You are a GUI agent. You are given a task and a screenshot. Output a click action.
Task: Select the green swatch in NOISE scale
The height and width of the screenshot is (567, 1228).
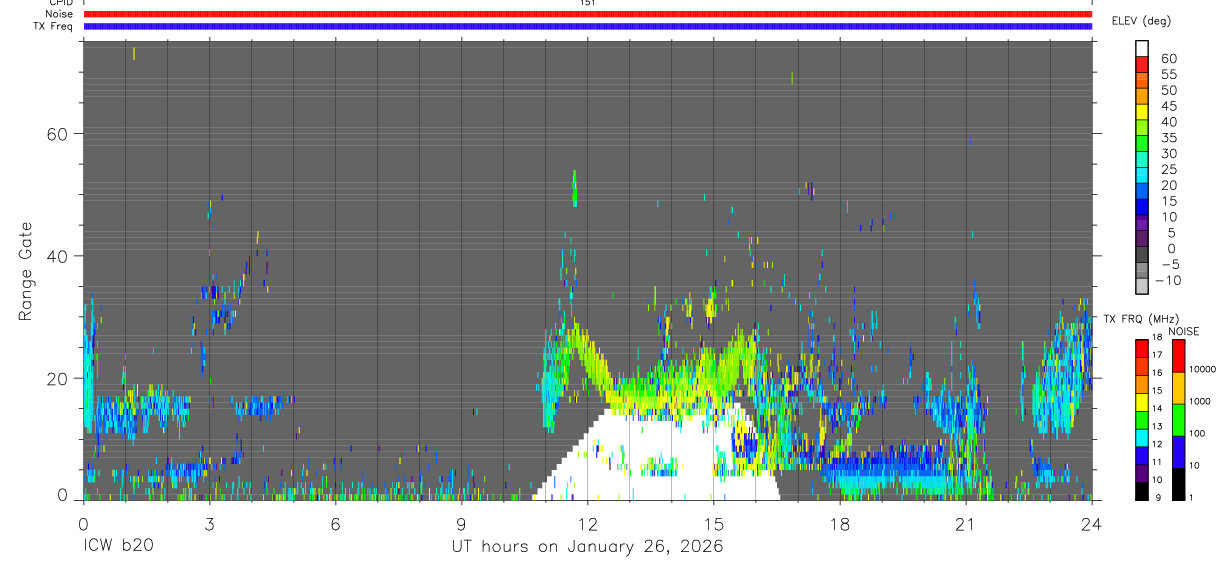pos(1178,420)
